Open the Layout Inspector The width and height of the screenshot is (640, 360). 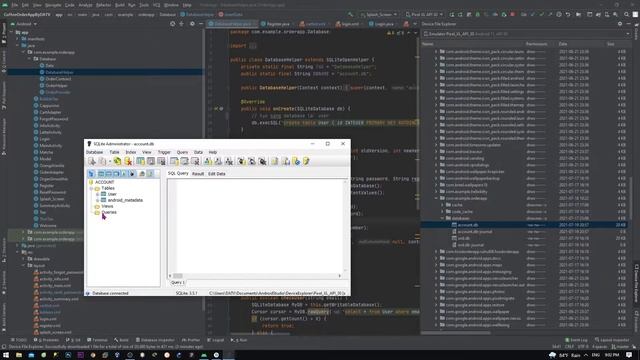pyautogui.click(x=612, y=340)
